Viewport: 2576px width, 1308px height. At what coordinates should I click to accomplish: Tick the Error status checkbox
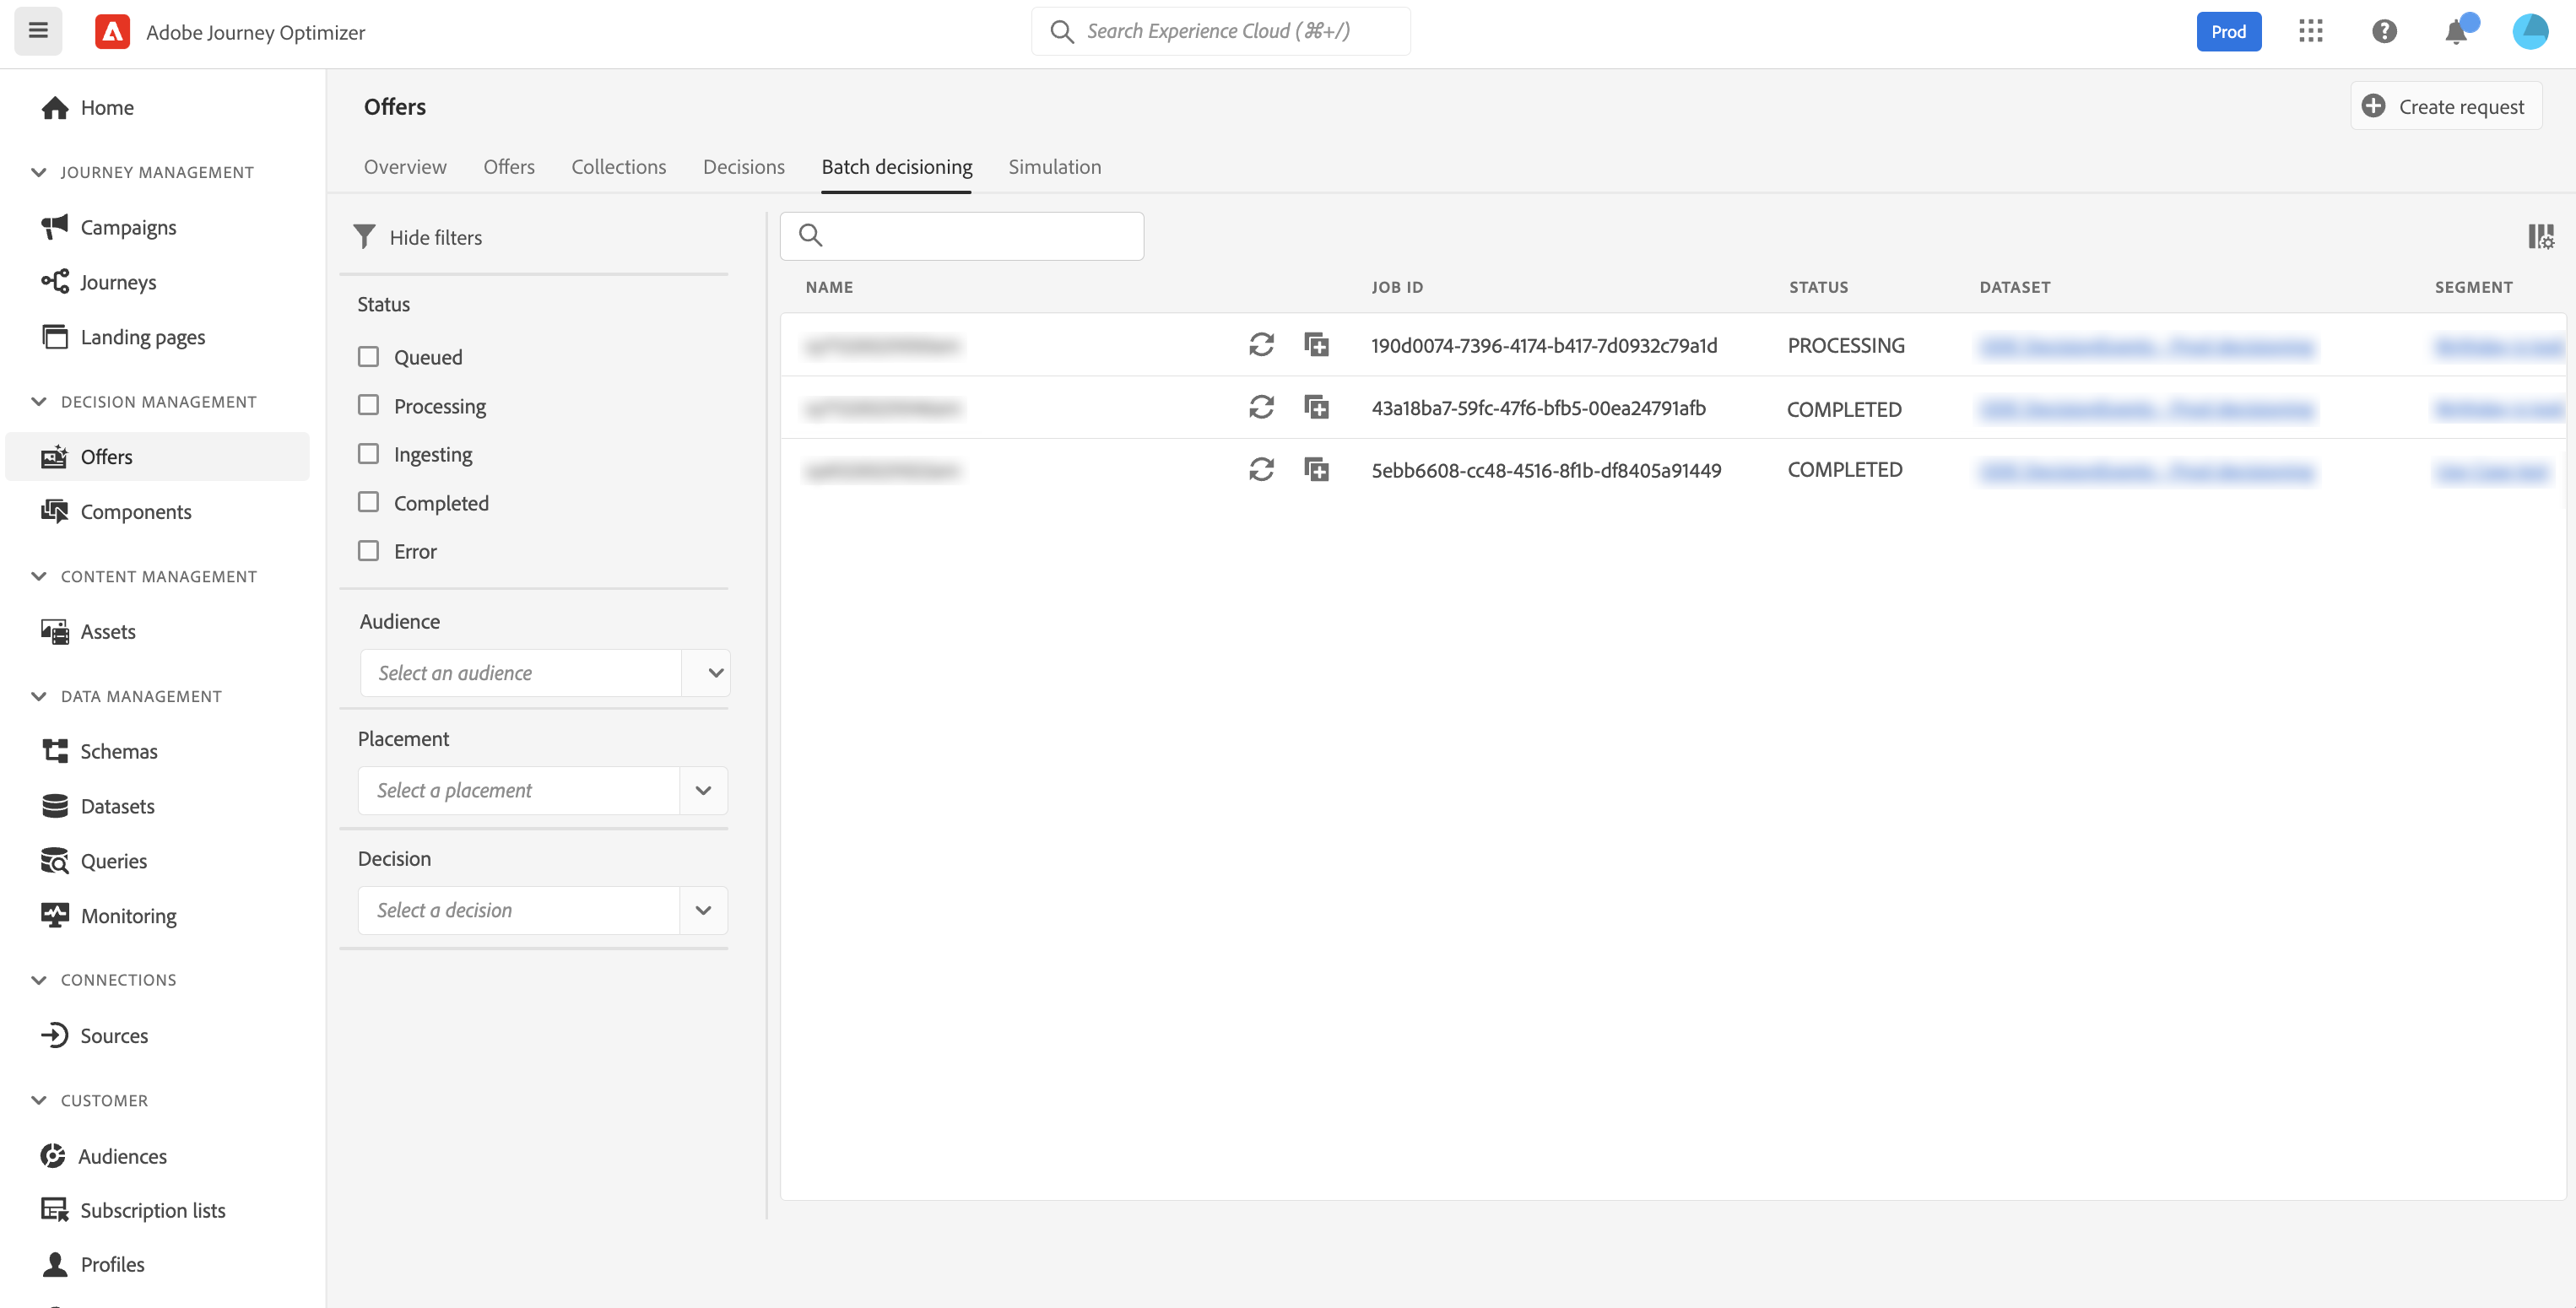point(368,551)
